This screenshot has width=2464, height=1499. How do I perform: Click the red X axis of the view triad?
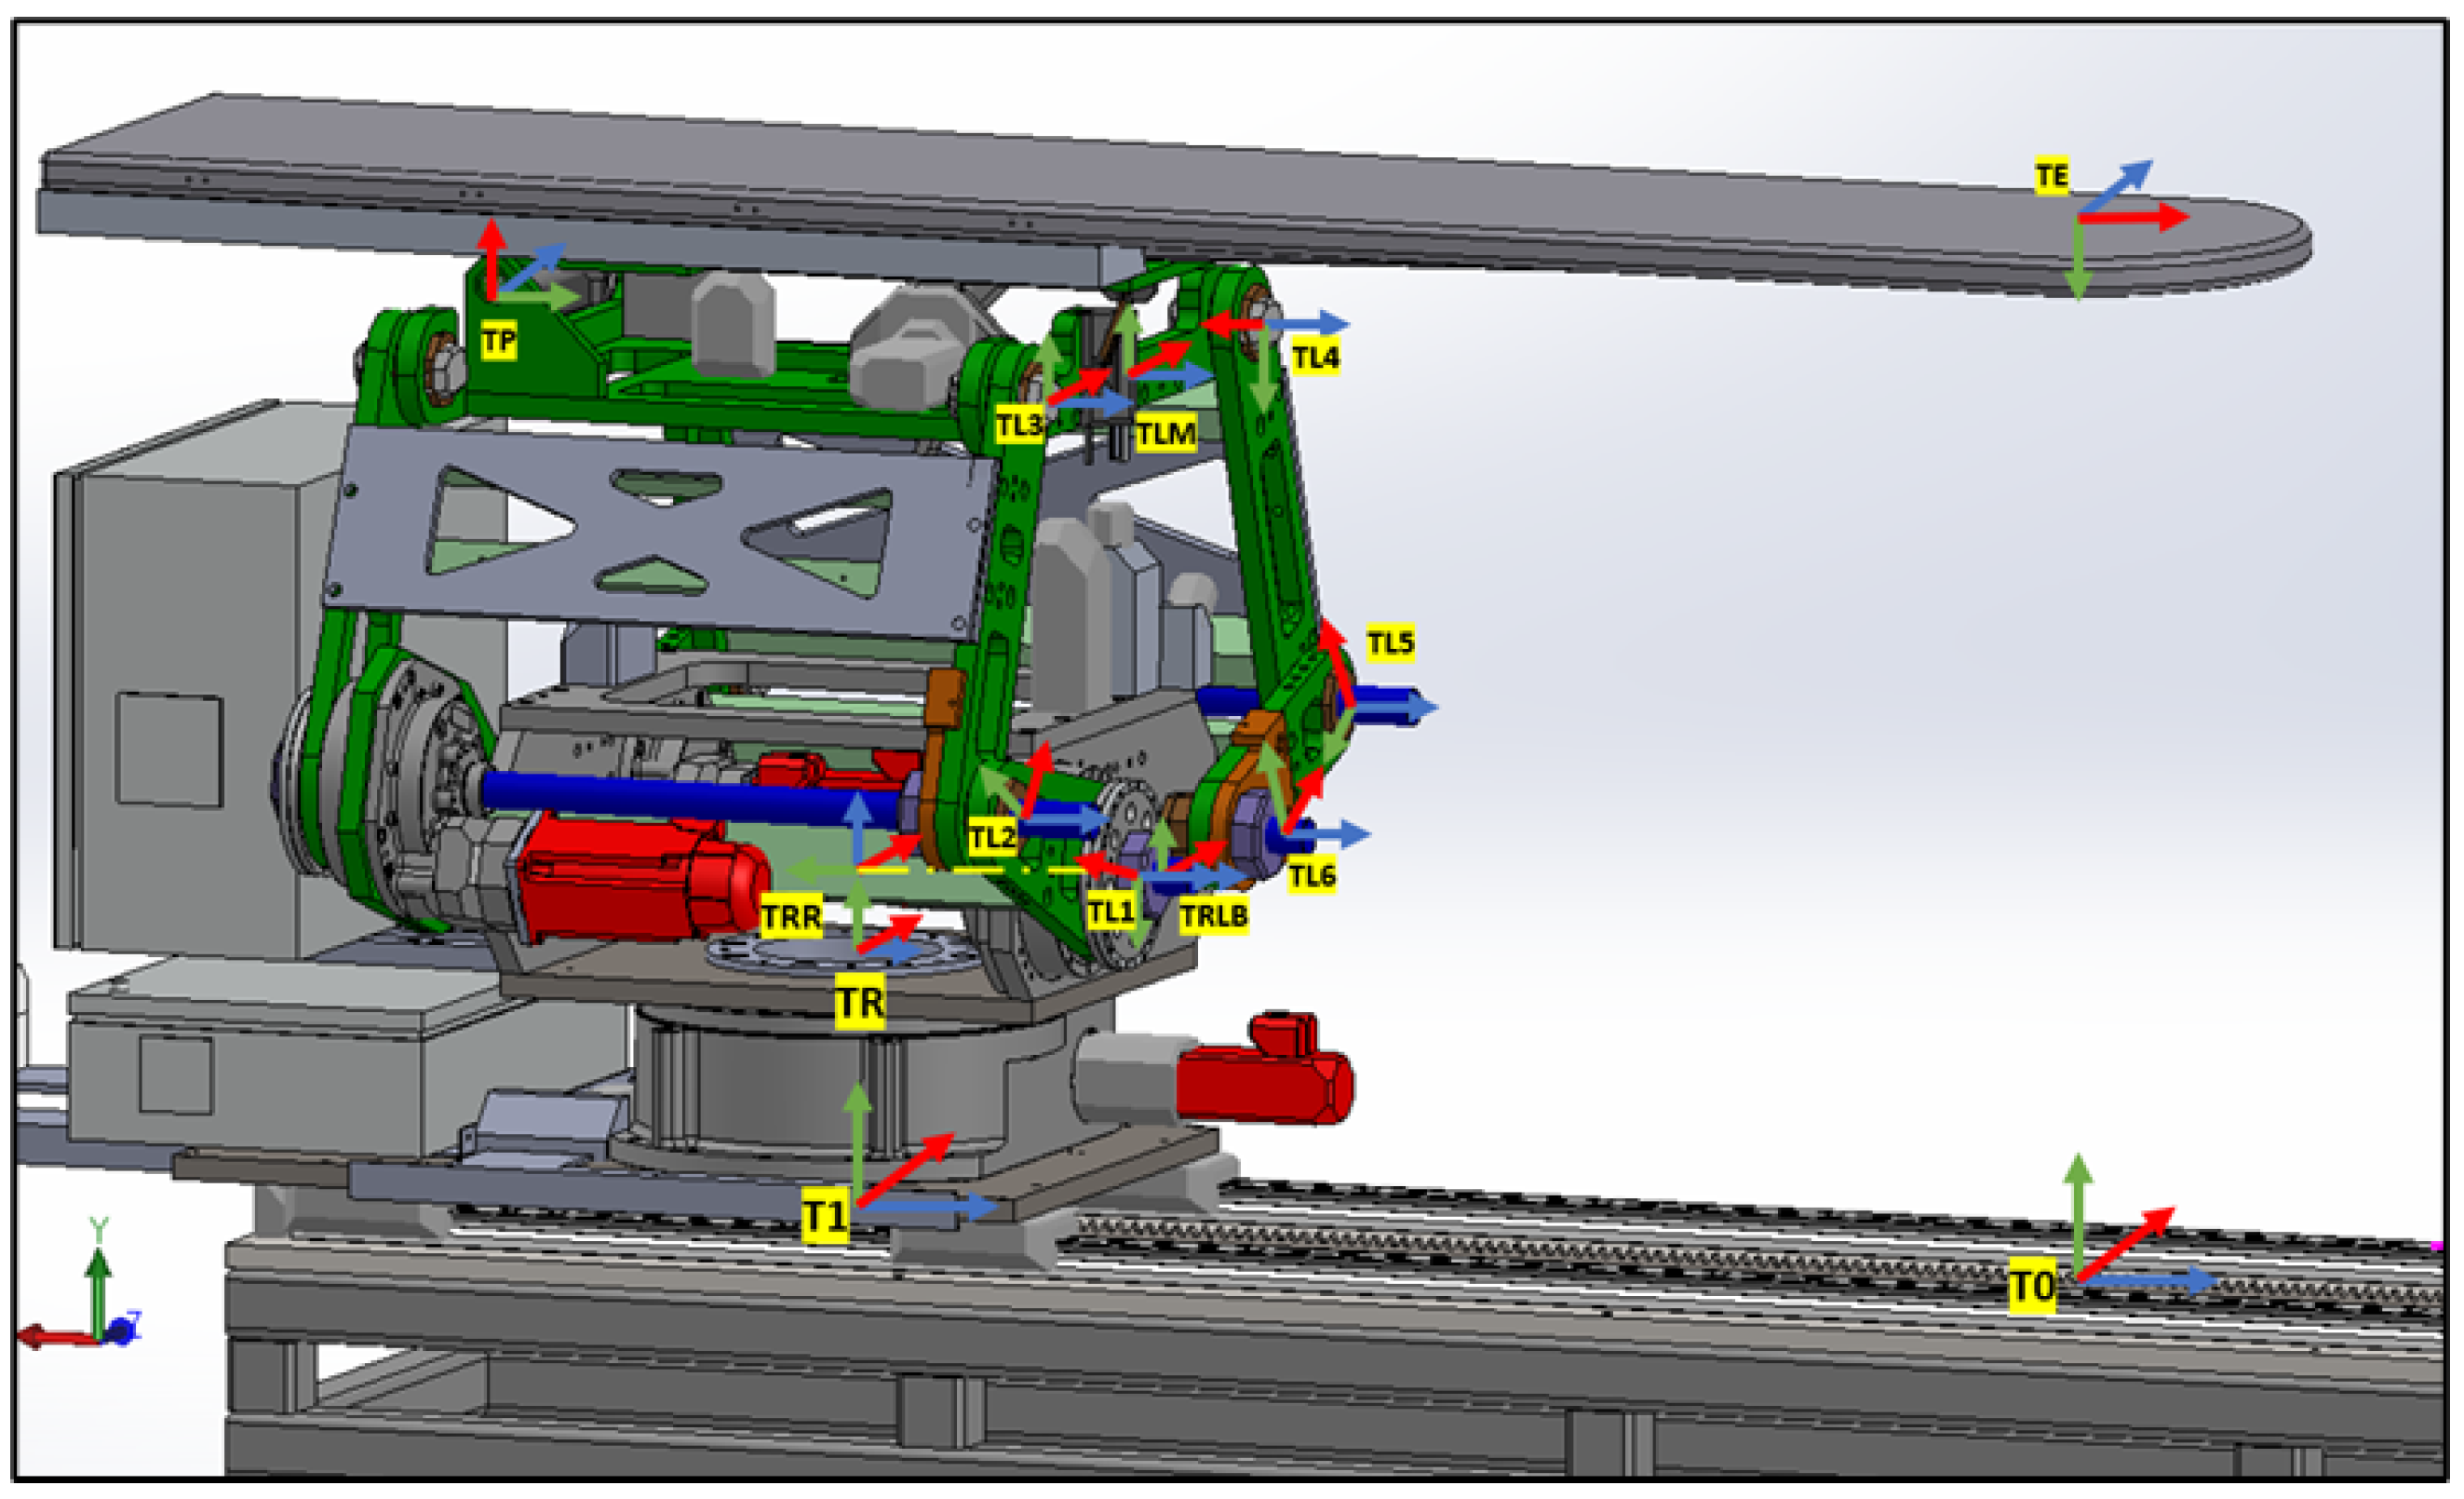click(58, 1337)
